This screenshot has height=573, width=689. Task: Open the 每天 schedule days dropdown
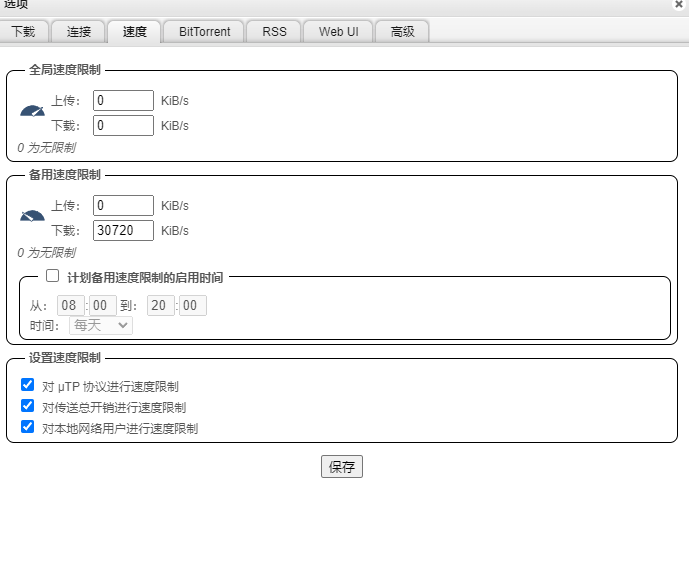(101, 326)
